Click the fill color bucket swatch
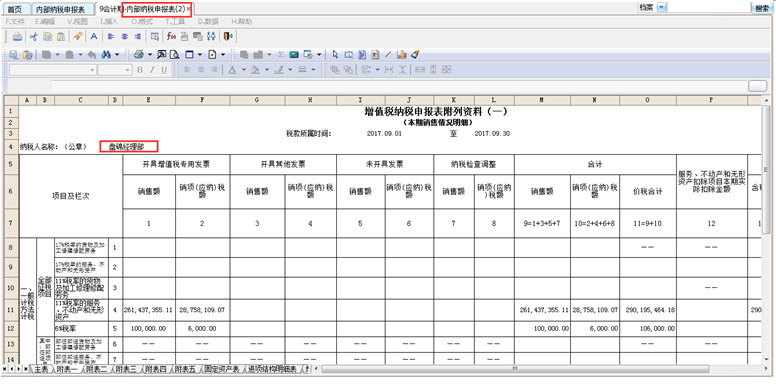Screen dimensions: 776x387 click(255, 70)
